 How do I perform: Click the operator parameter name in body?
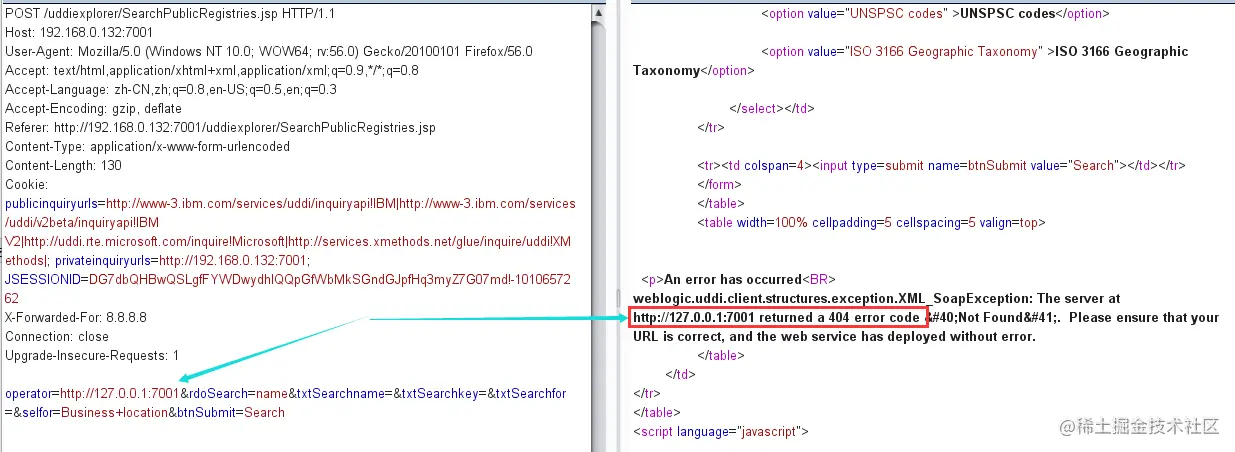point(29,394)
